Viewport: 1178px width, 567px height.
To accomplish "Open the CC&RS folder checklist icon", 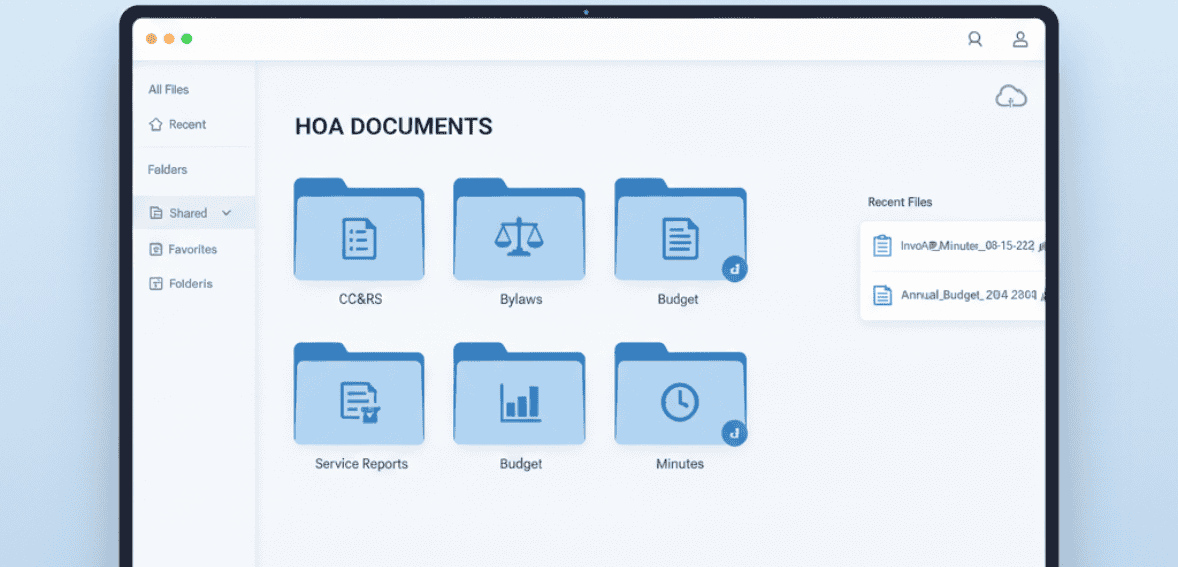I will click(x=359, y=239).
